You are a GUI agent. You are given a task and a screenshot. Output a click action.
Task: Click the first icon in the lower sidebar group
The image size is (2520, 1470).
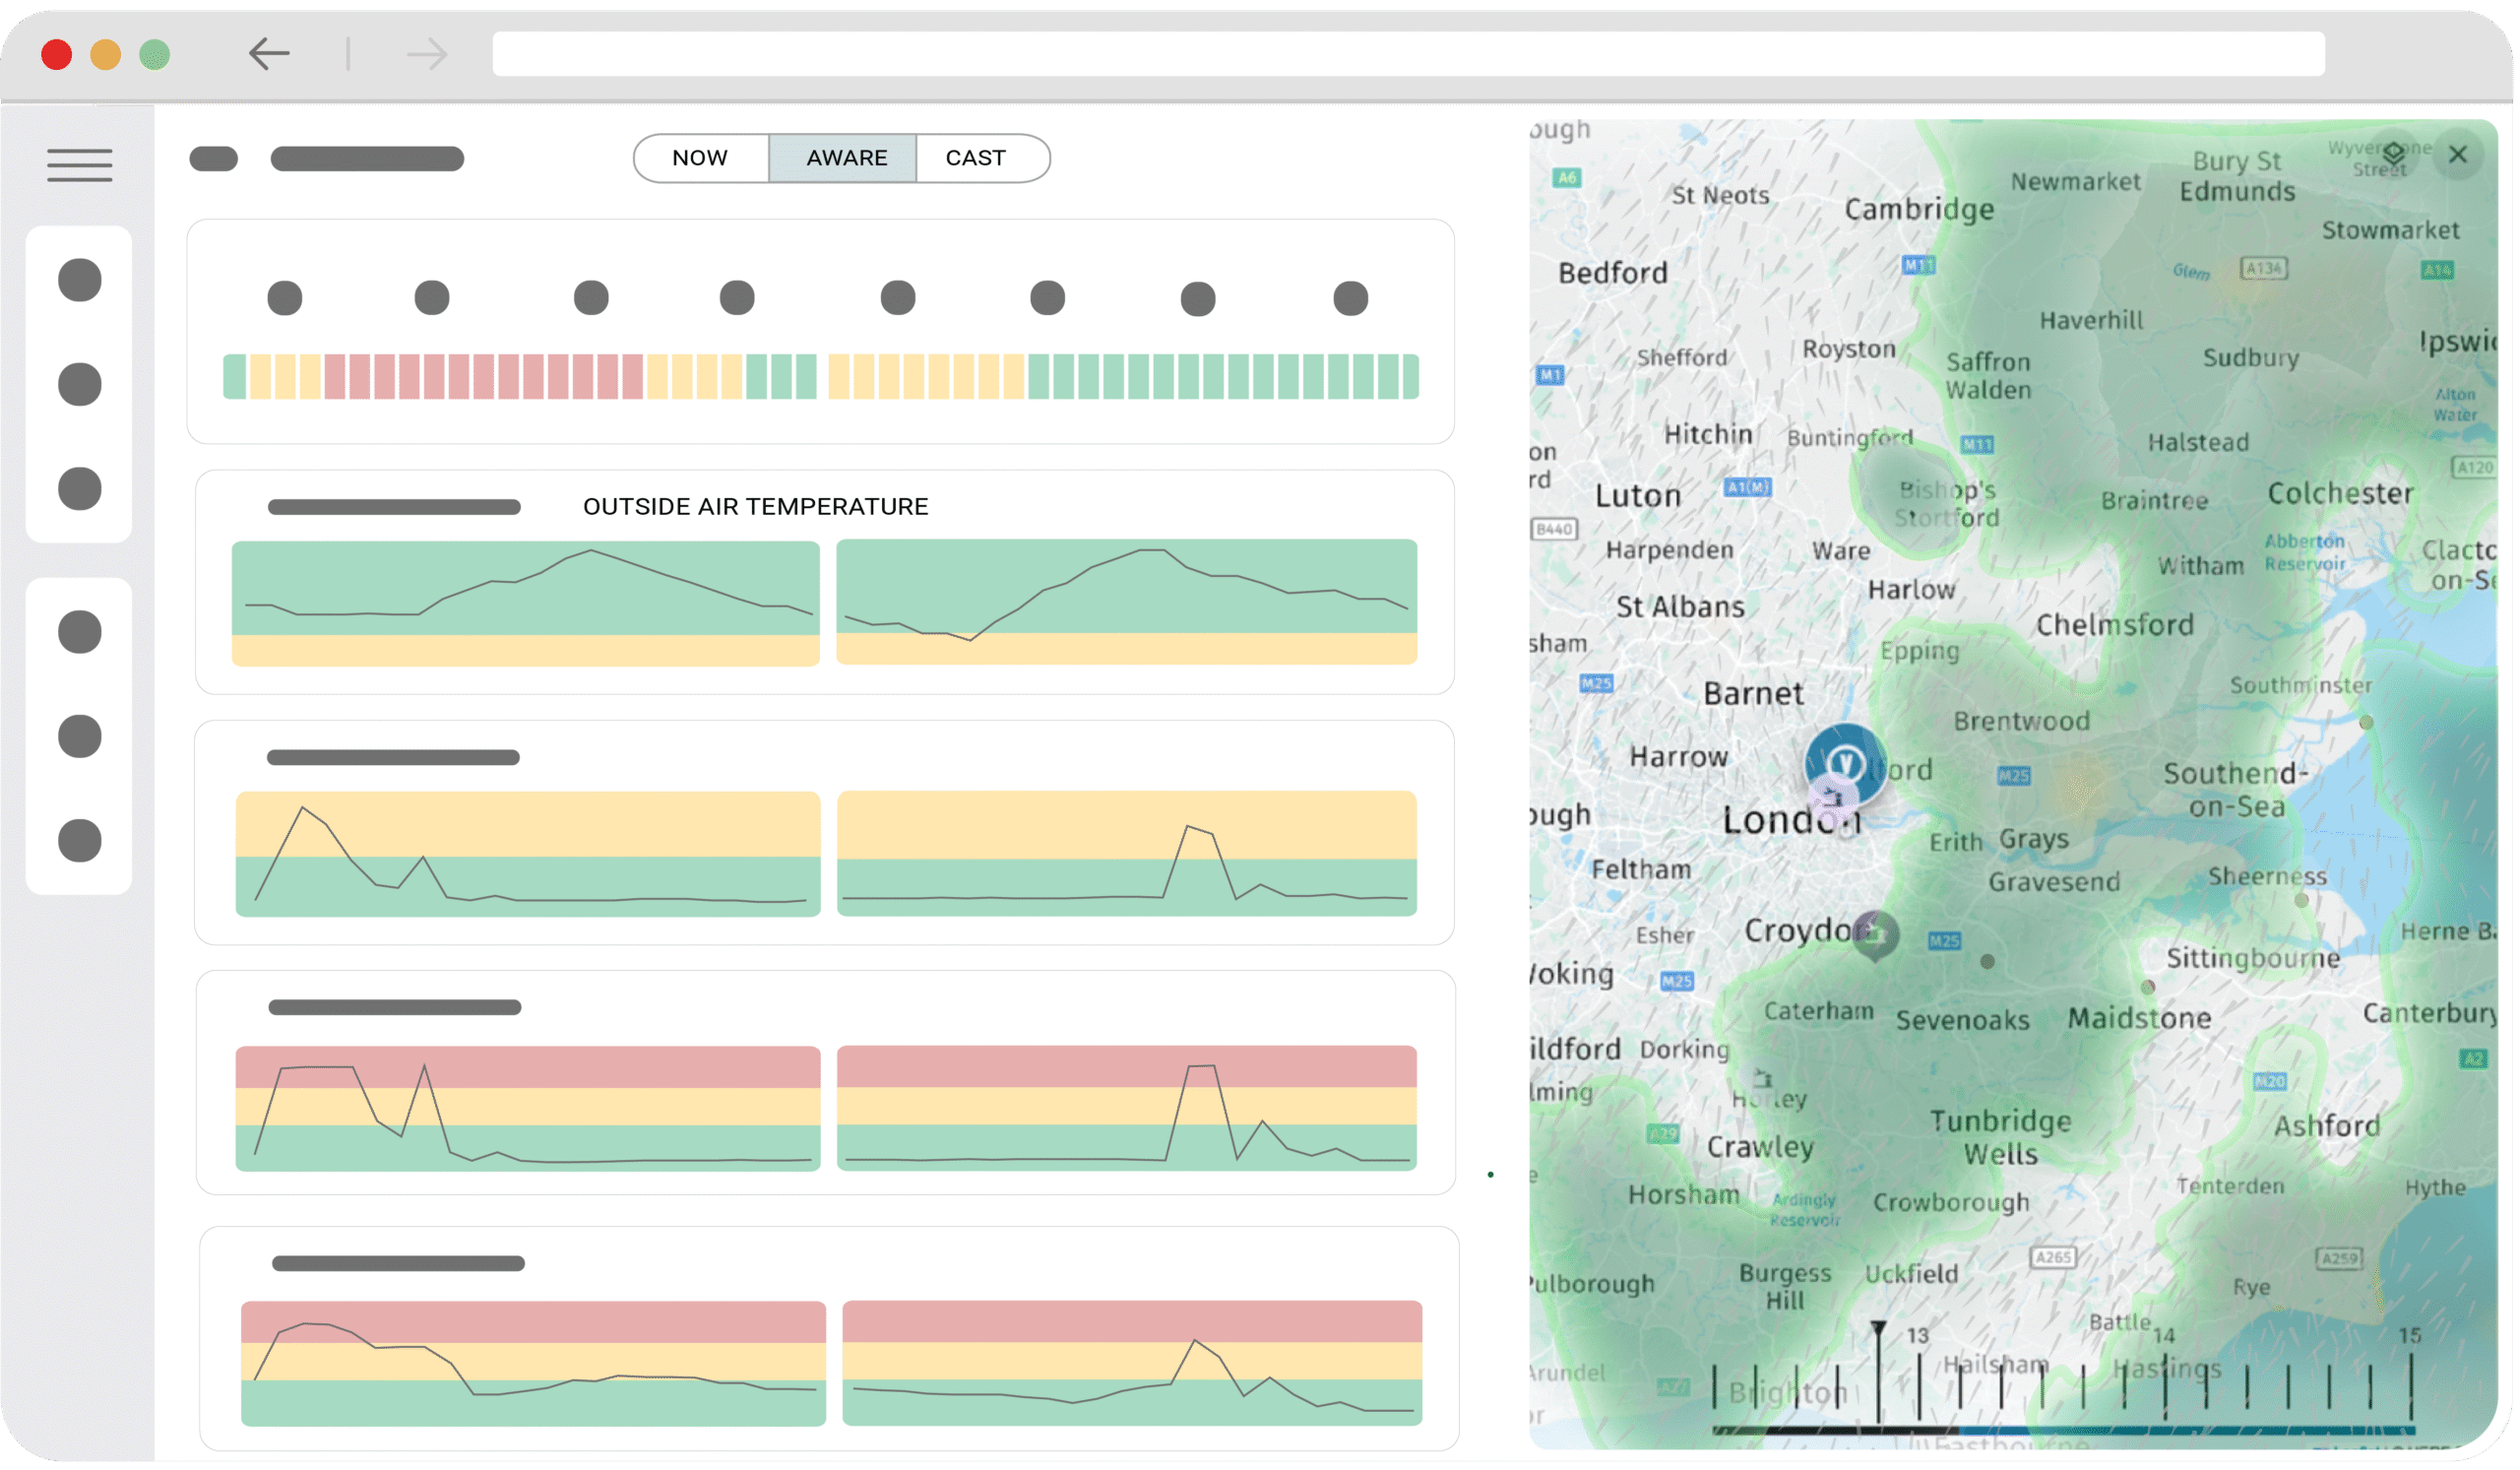(x=78, y=631)
